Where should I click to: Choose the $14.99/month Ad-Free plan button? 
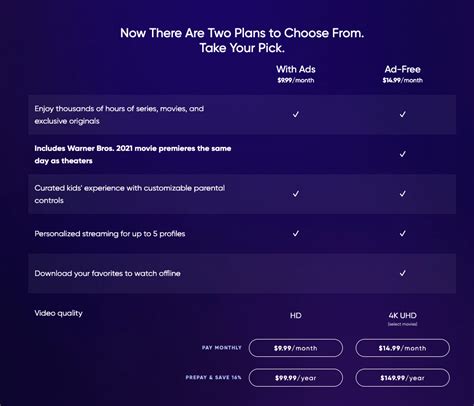tap(403, 348)
